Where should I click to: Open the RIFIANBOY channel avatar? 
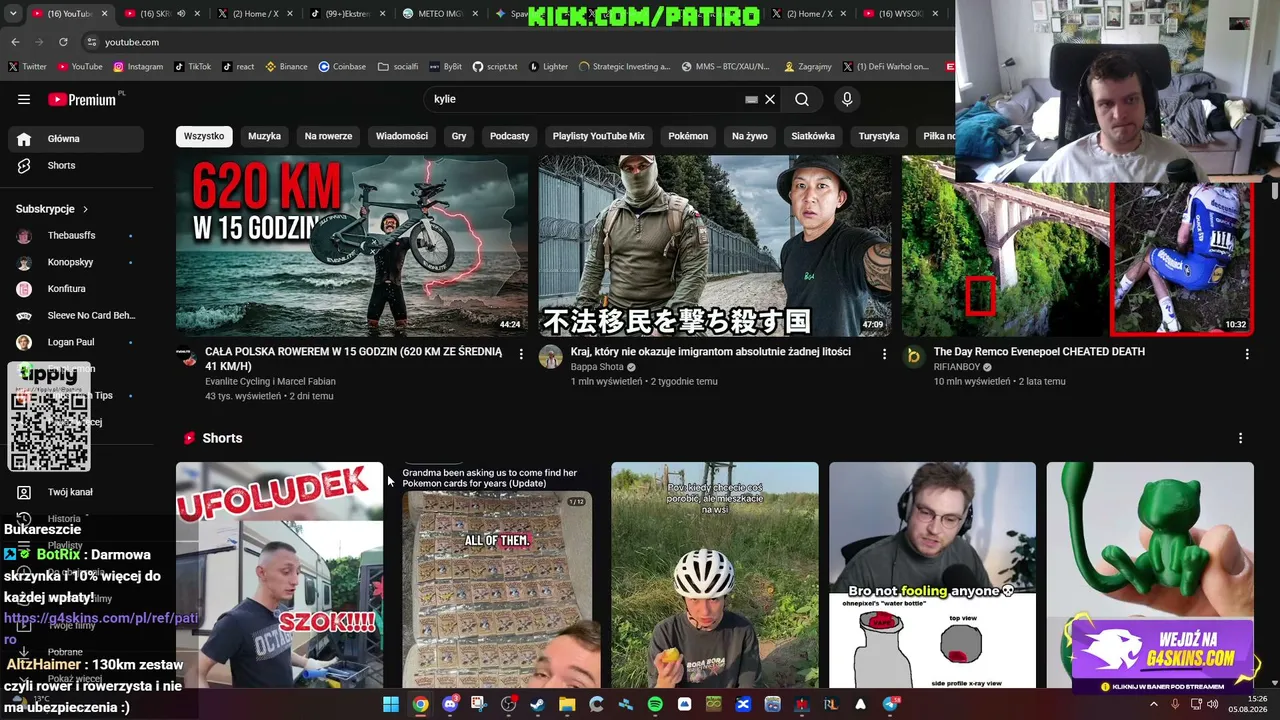pyautogui.click(x=914, y=357)
